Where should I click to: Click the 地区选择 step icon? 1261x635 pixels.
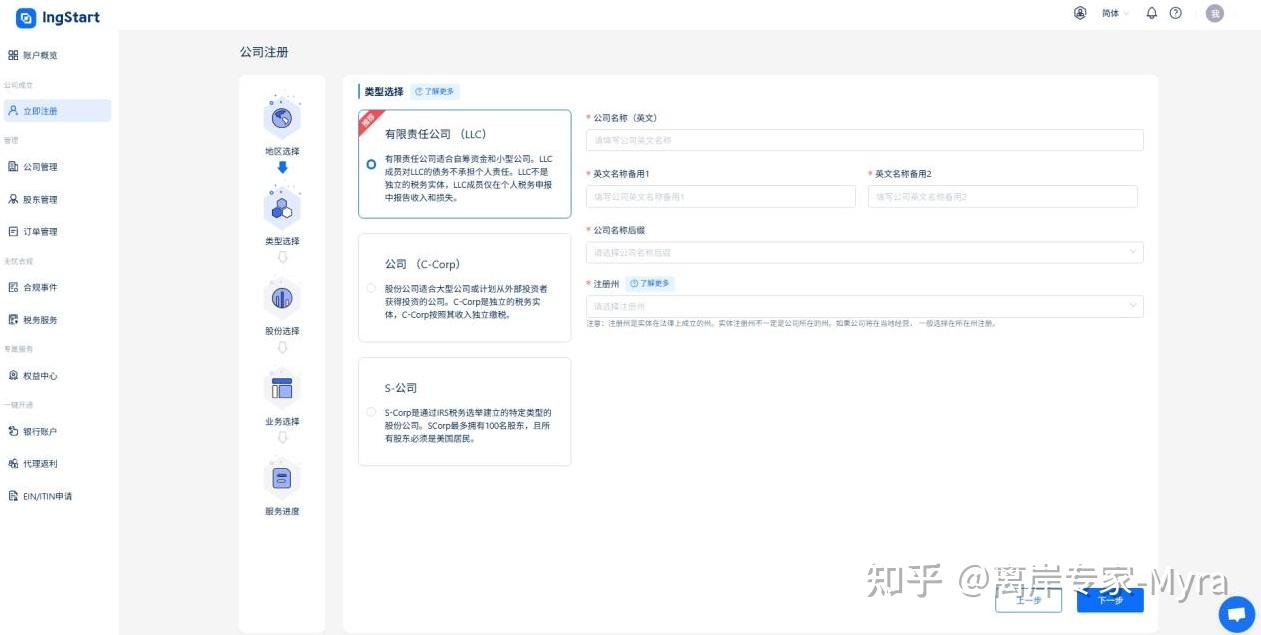[281, 117]
